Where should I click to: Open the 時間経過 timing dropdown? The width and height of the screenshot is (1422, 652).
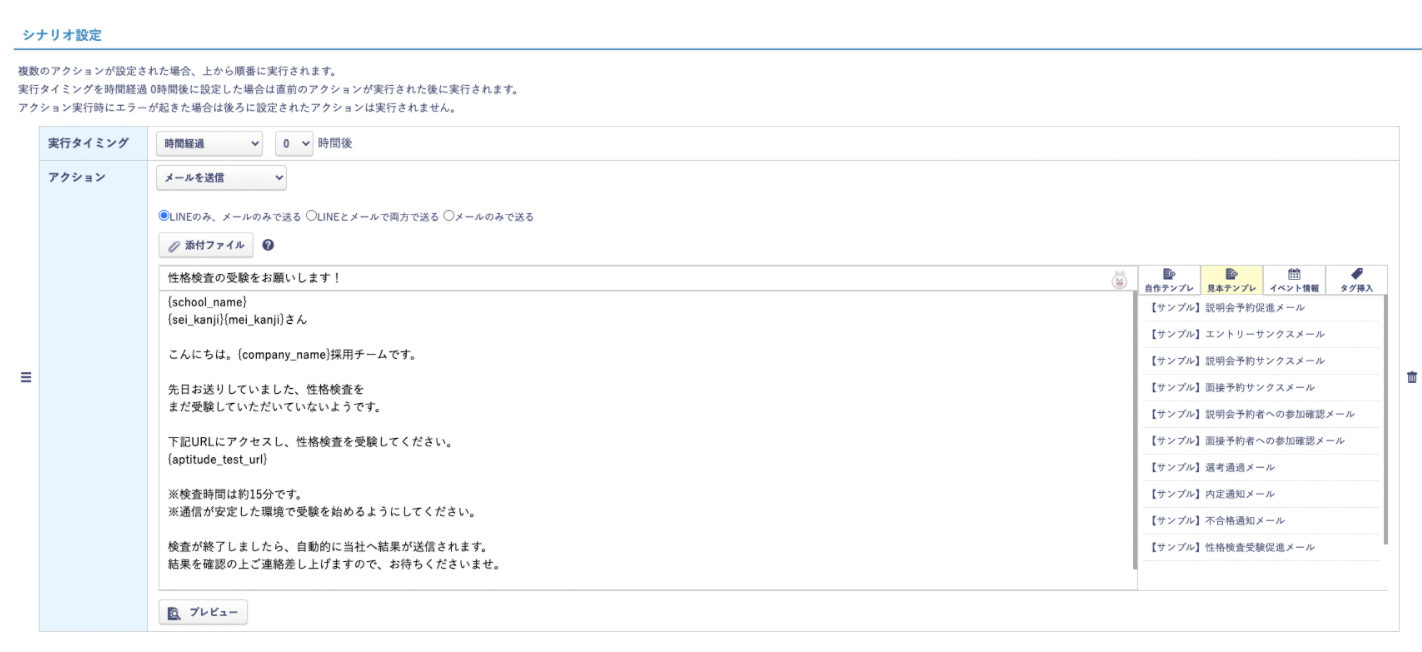211,144
